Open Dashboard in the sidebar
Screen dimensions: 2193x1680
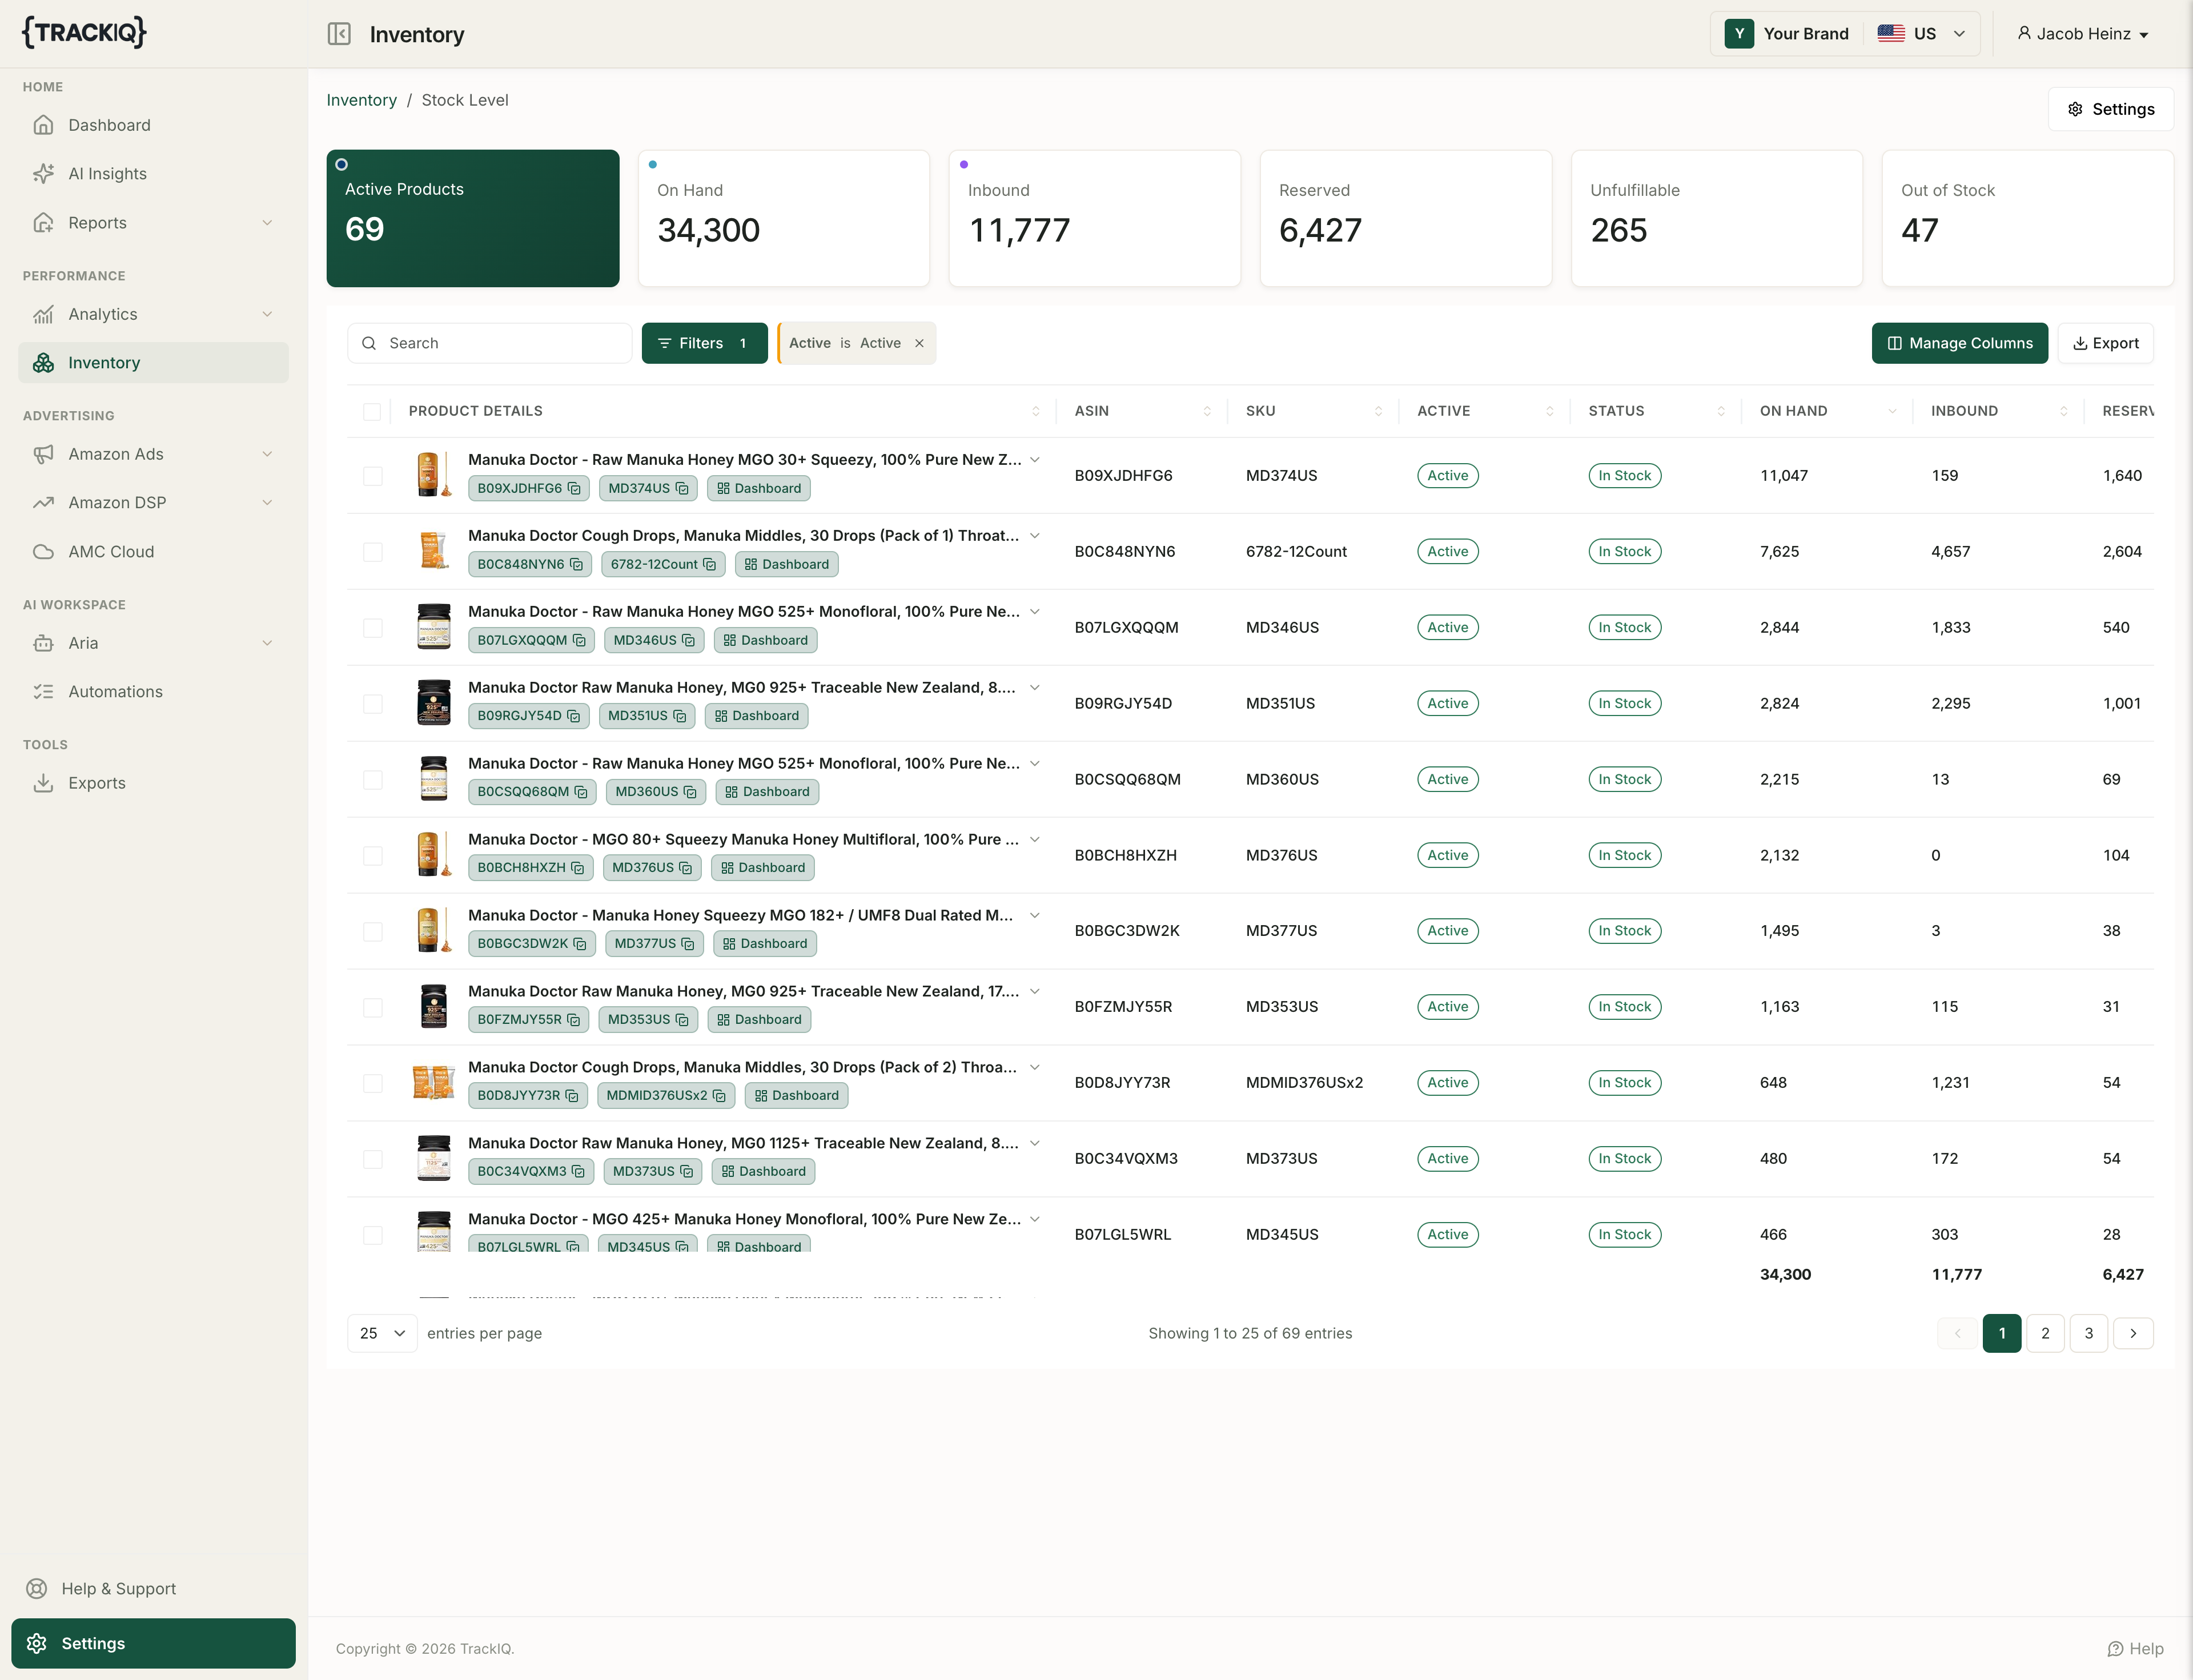click(153, 125)
